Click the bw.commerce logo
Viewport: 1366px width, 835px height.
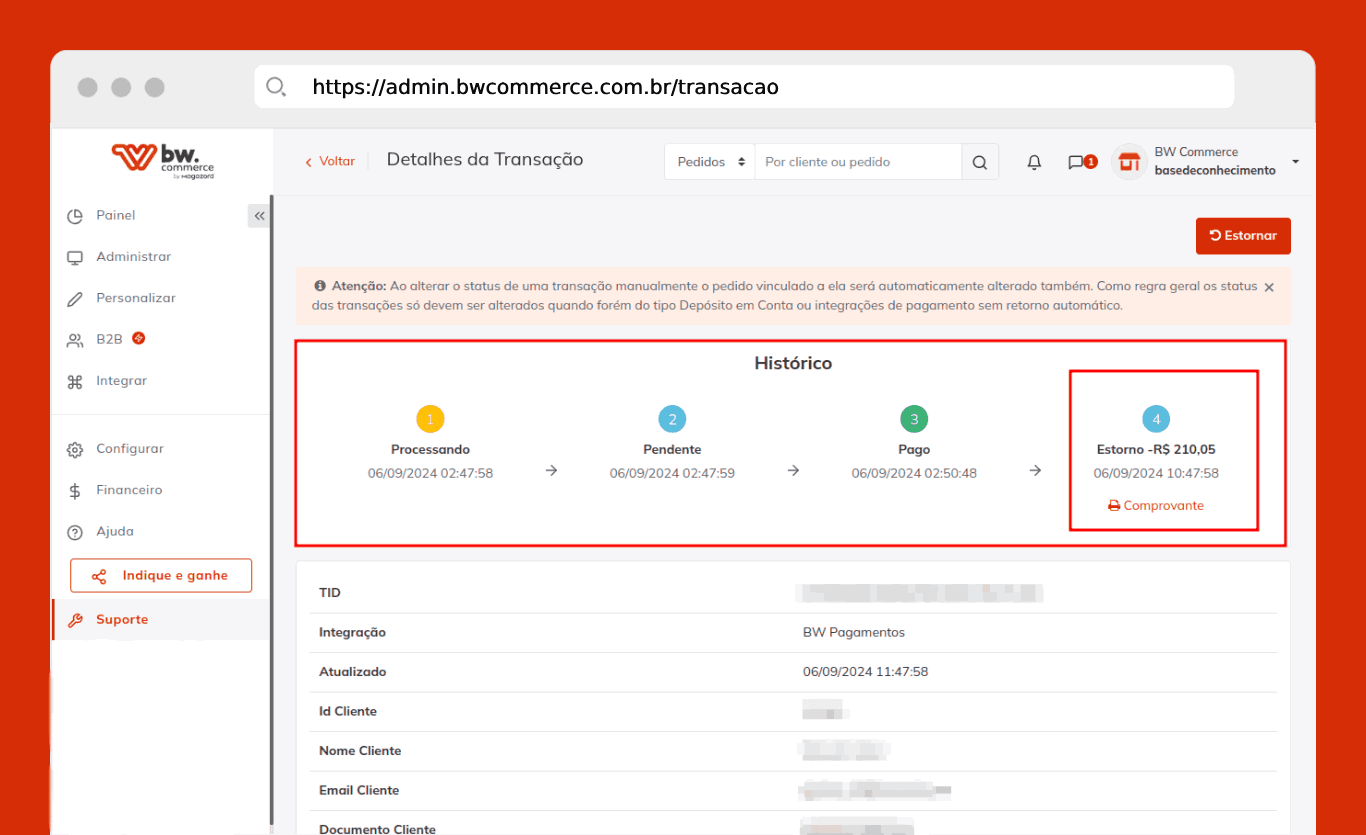[x=162, y=161]
